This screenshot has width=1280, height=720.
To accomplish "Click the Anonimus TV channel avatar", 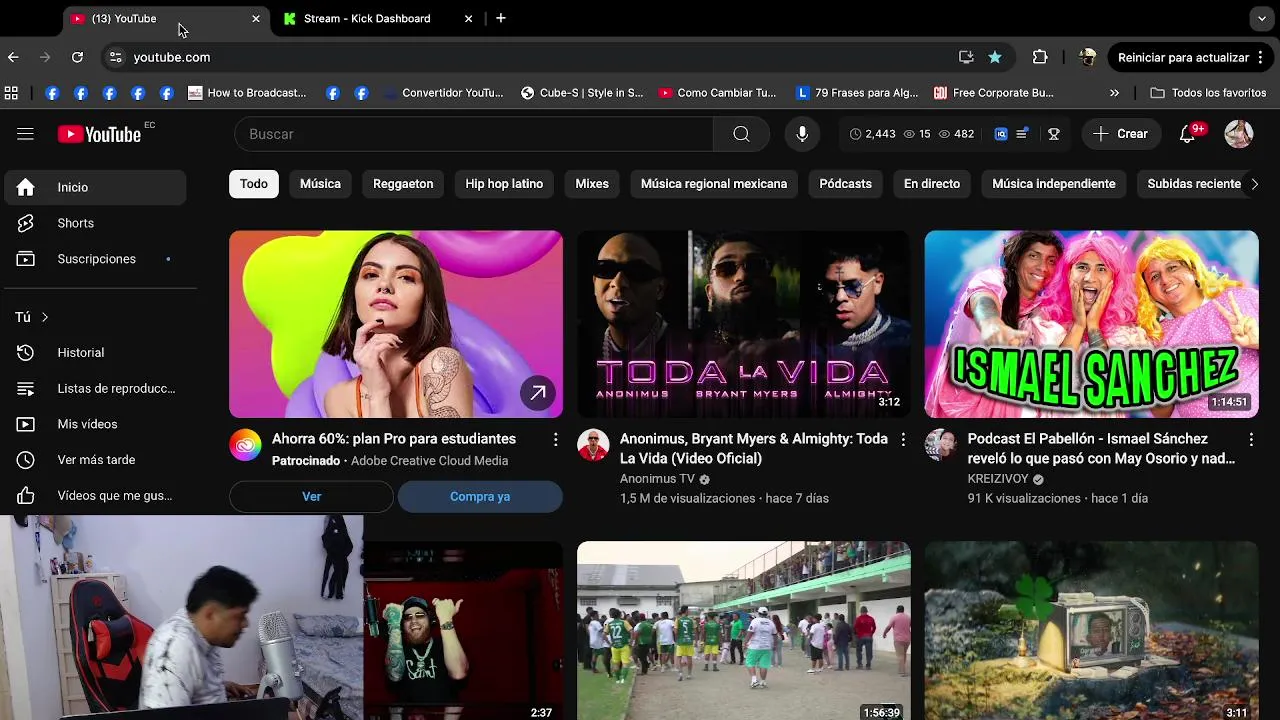I will click(x=593, y=445).
